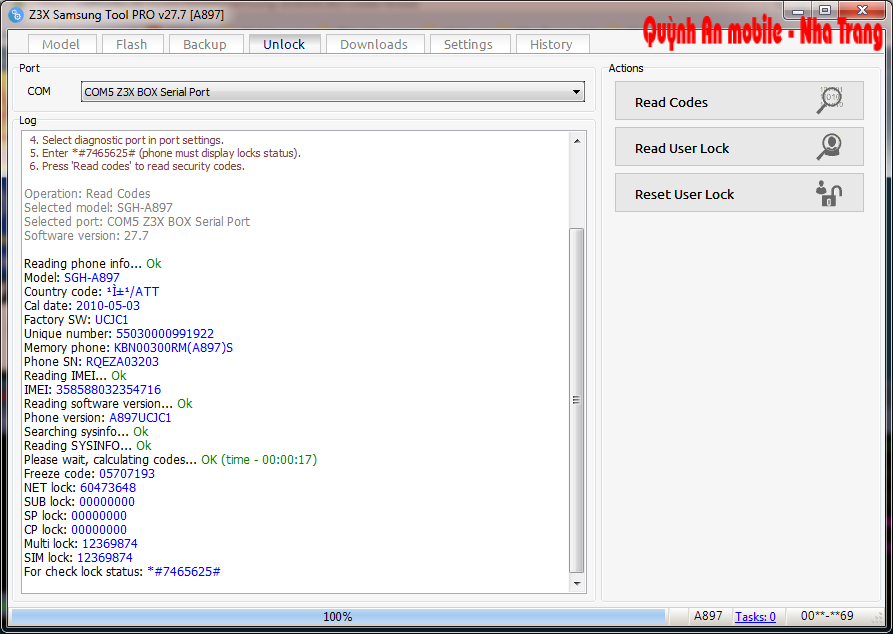Click the Z3X app icon in title bar

tap(16, 14)
